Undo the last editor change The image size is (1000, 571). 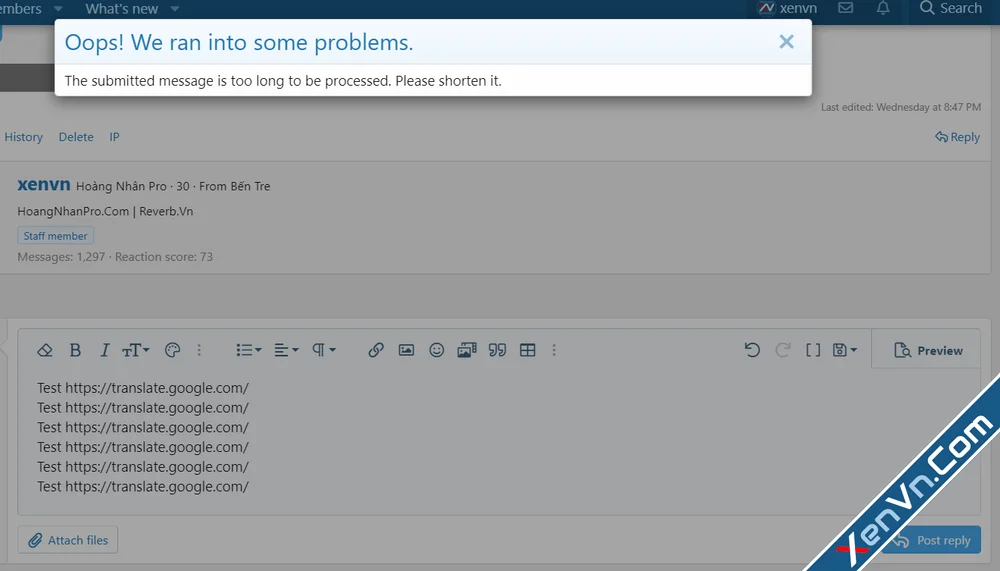[x=753, y=350]
